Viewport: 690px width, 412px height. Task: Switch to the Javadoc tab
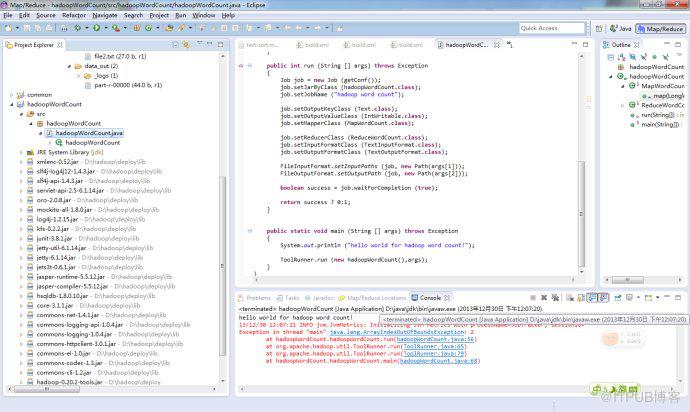click(x=319, y=298)
